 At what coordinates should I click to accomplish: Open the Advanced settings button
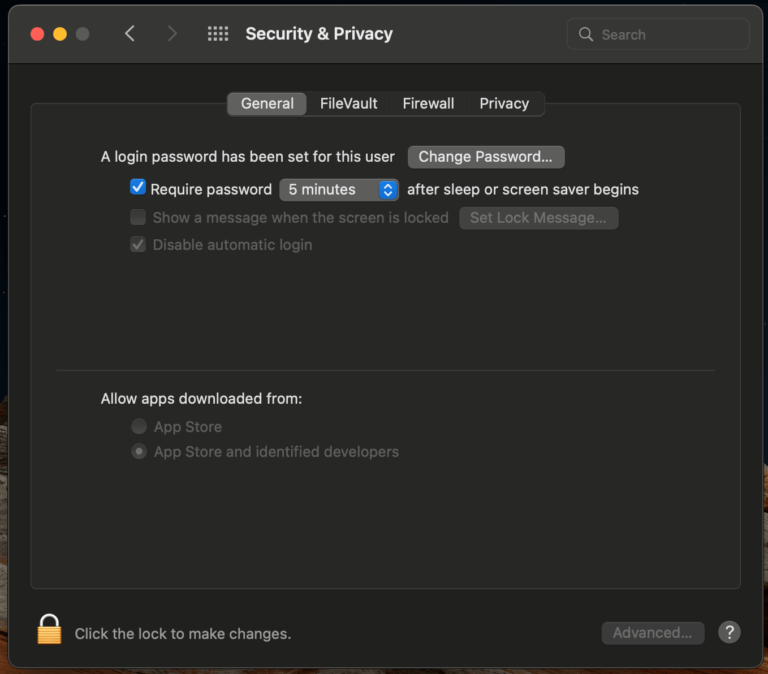(x=652, y=633)
